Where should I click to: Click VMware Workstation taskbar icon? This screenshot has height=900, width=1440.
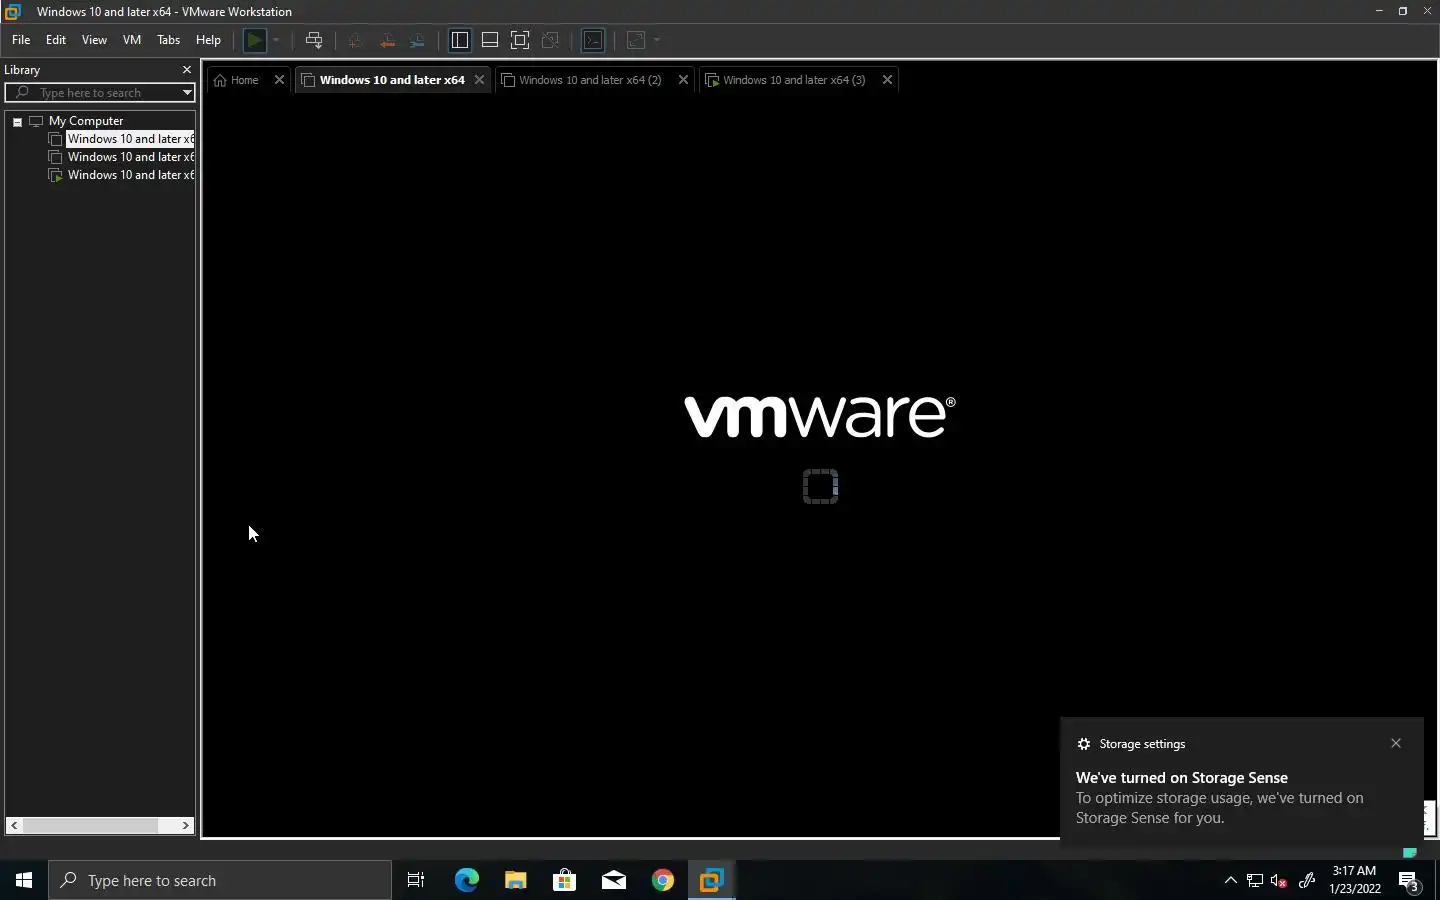(711, 880)
